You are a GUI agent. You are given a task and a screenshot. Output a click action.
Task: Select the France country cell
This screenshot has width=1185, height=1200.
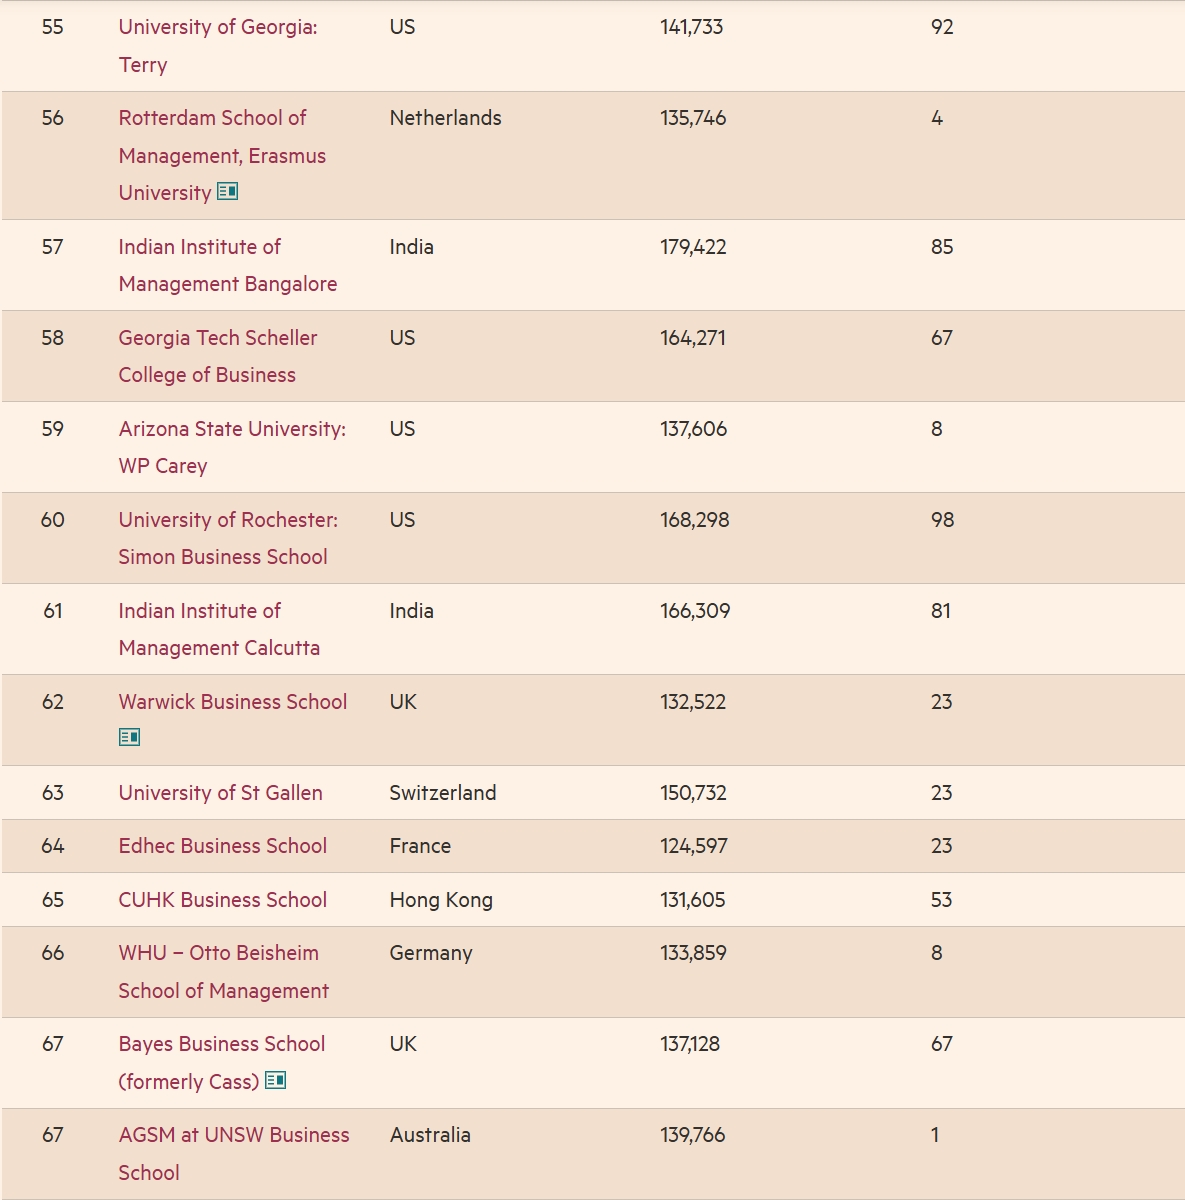(420, 846)
